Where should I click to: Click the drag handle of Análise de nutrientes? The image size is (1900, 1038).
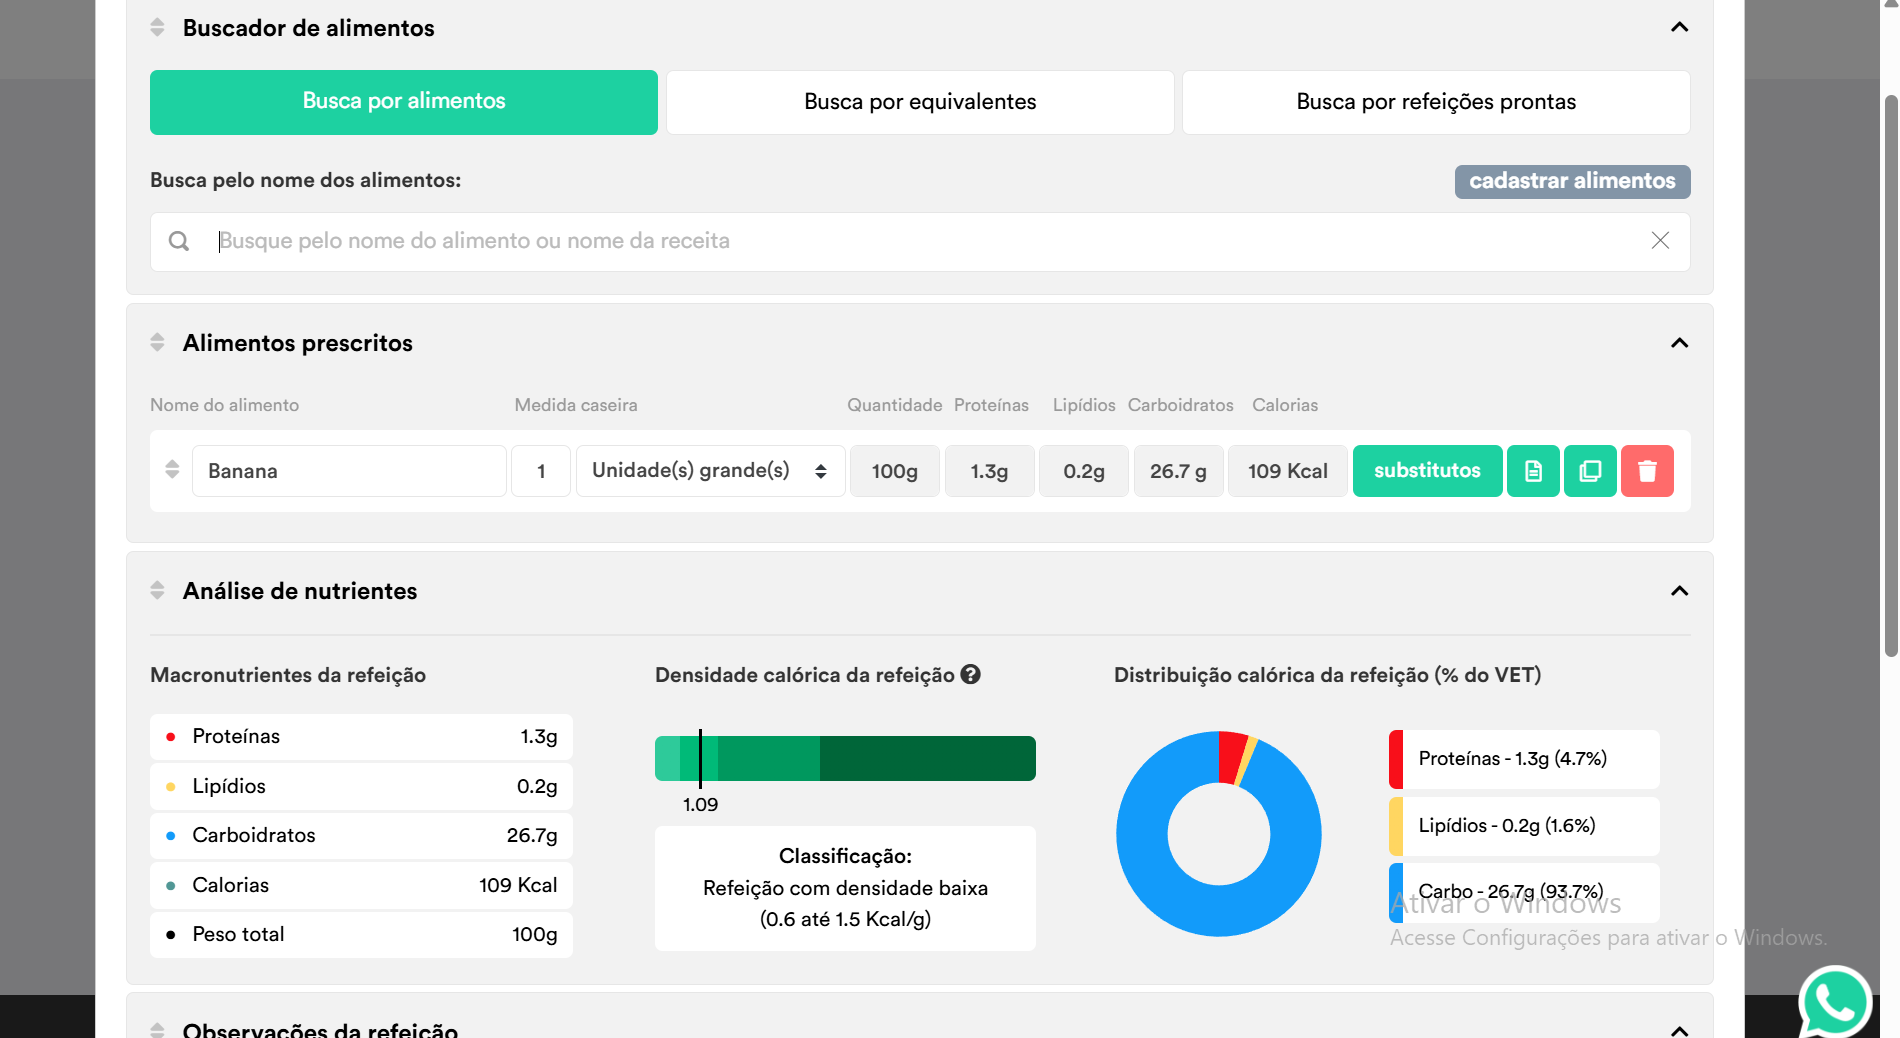157,590
